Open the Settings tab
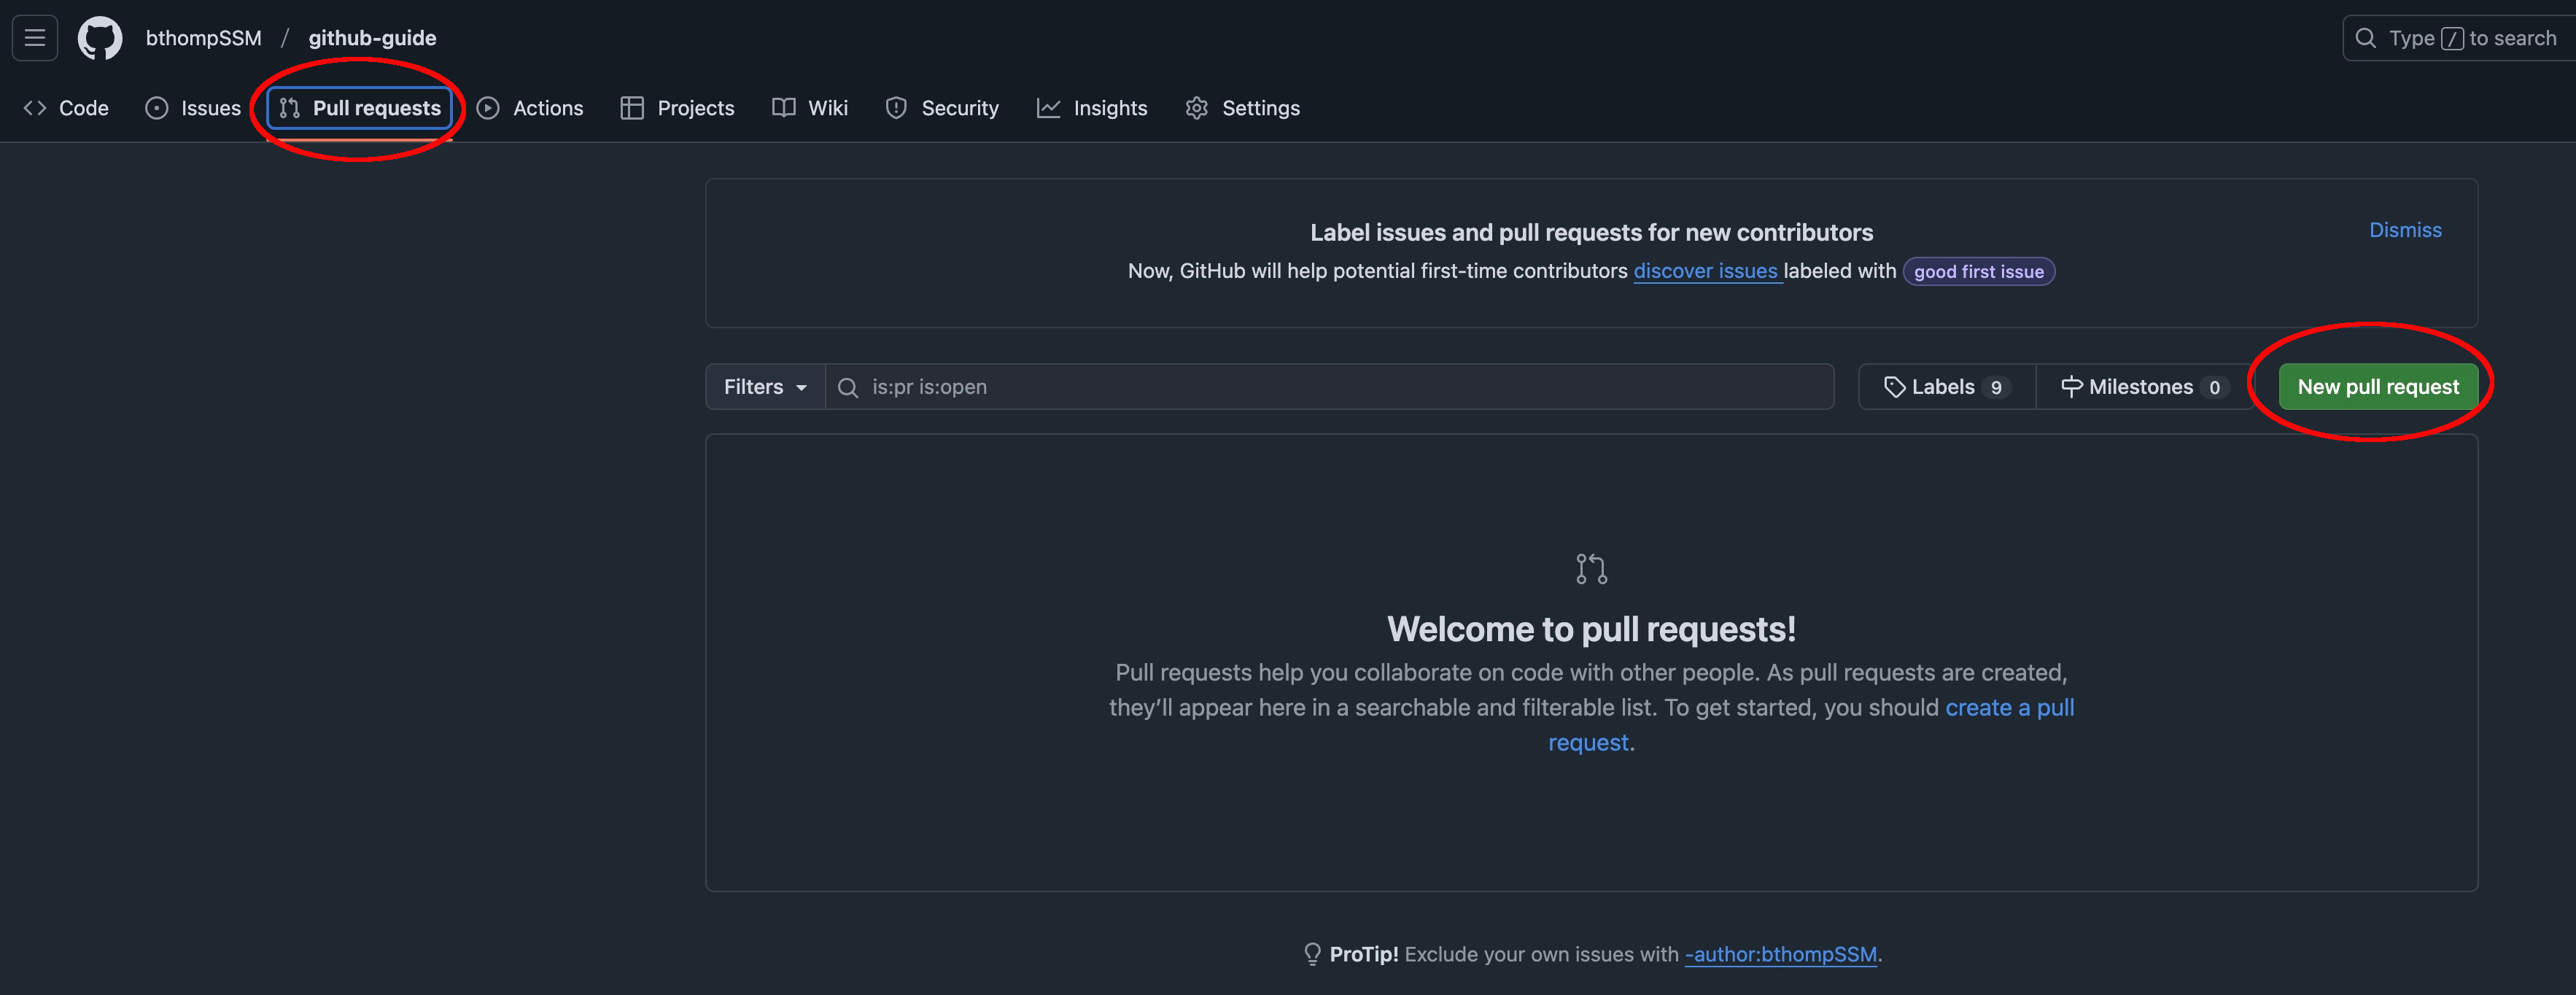Viewport: 2576px width, 995px height. click(1242, 108)
